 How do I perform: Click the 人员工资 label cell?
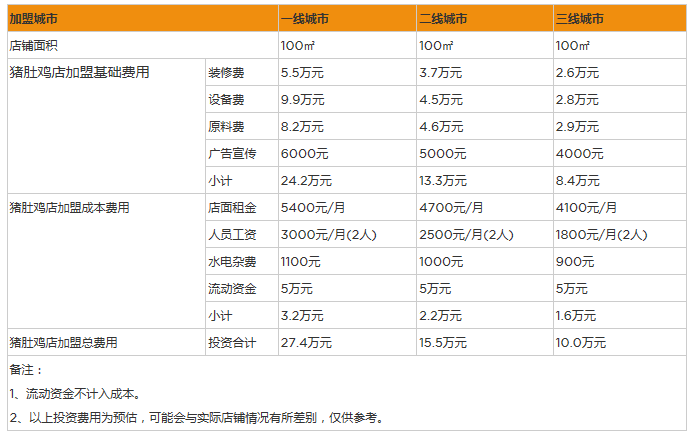coord(232,235)
